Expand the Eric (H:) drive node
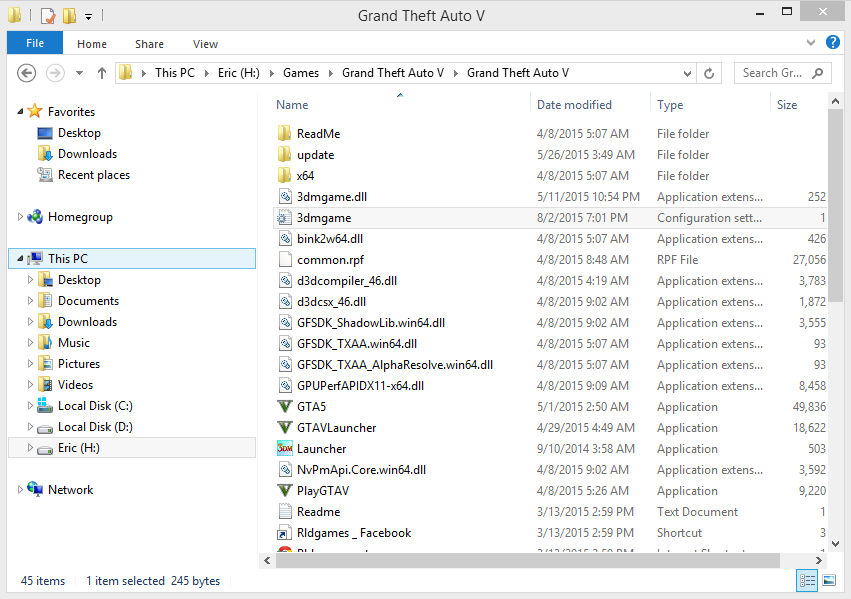 (x=30, y=448)
